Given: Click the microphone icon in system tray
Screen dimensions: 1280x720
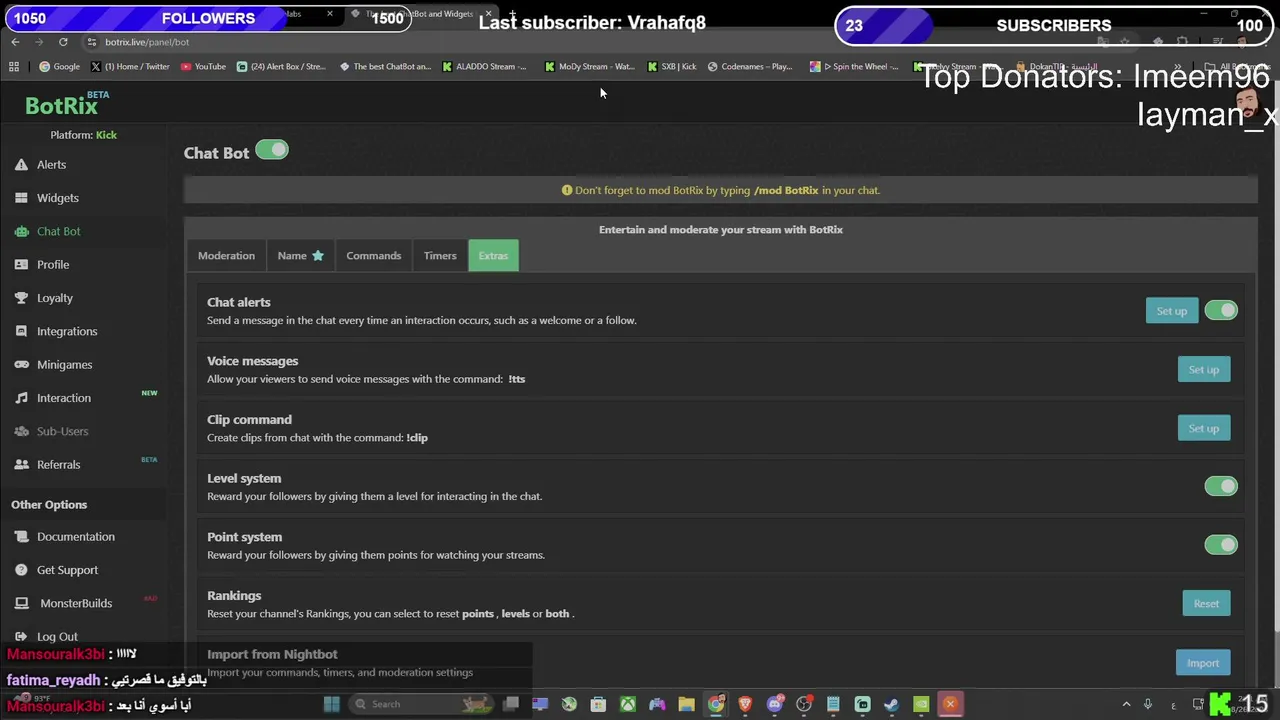Looking at the screenshot, I should (1148, 704).
